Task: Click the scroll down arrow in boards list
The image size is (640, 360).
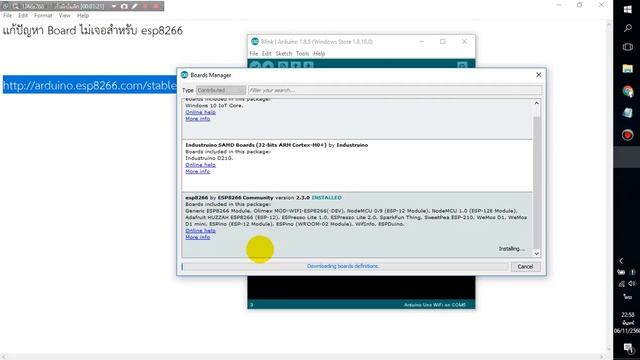Action: [537, 253]
